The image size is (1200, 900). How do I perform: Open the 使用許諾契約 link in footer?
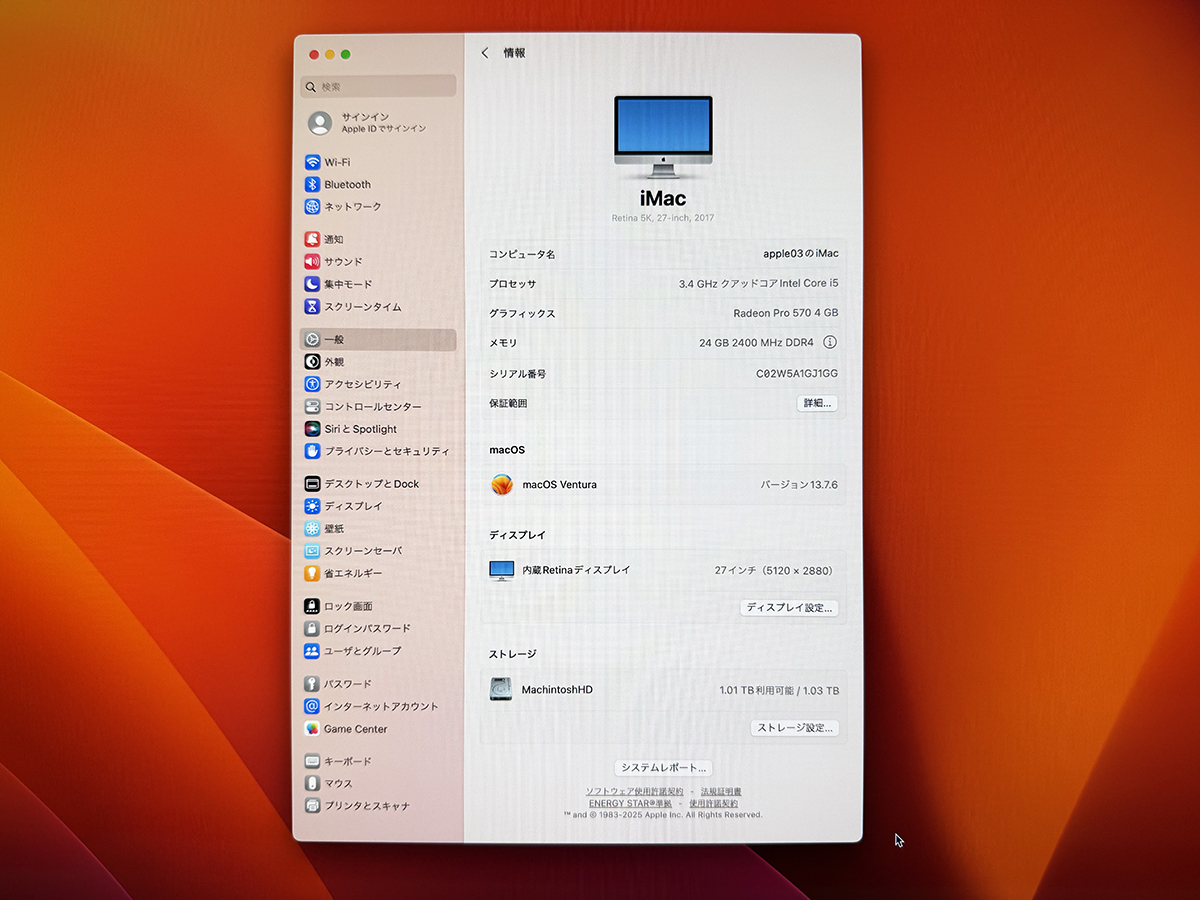pos(714,804)
